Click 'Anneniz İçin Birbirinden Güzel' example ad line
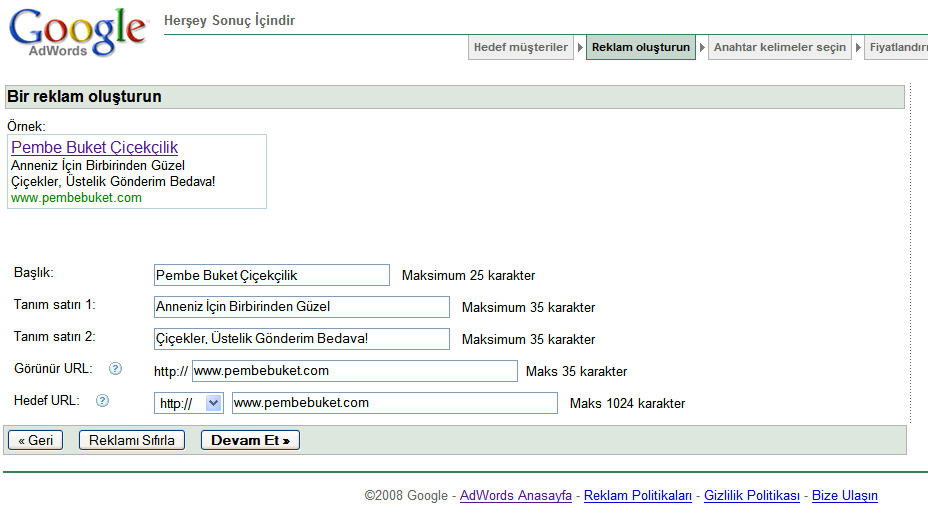 [x=98, y=166]
